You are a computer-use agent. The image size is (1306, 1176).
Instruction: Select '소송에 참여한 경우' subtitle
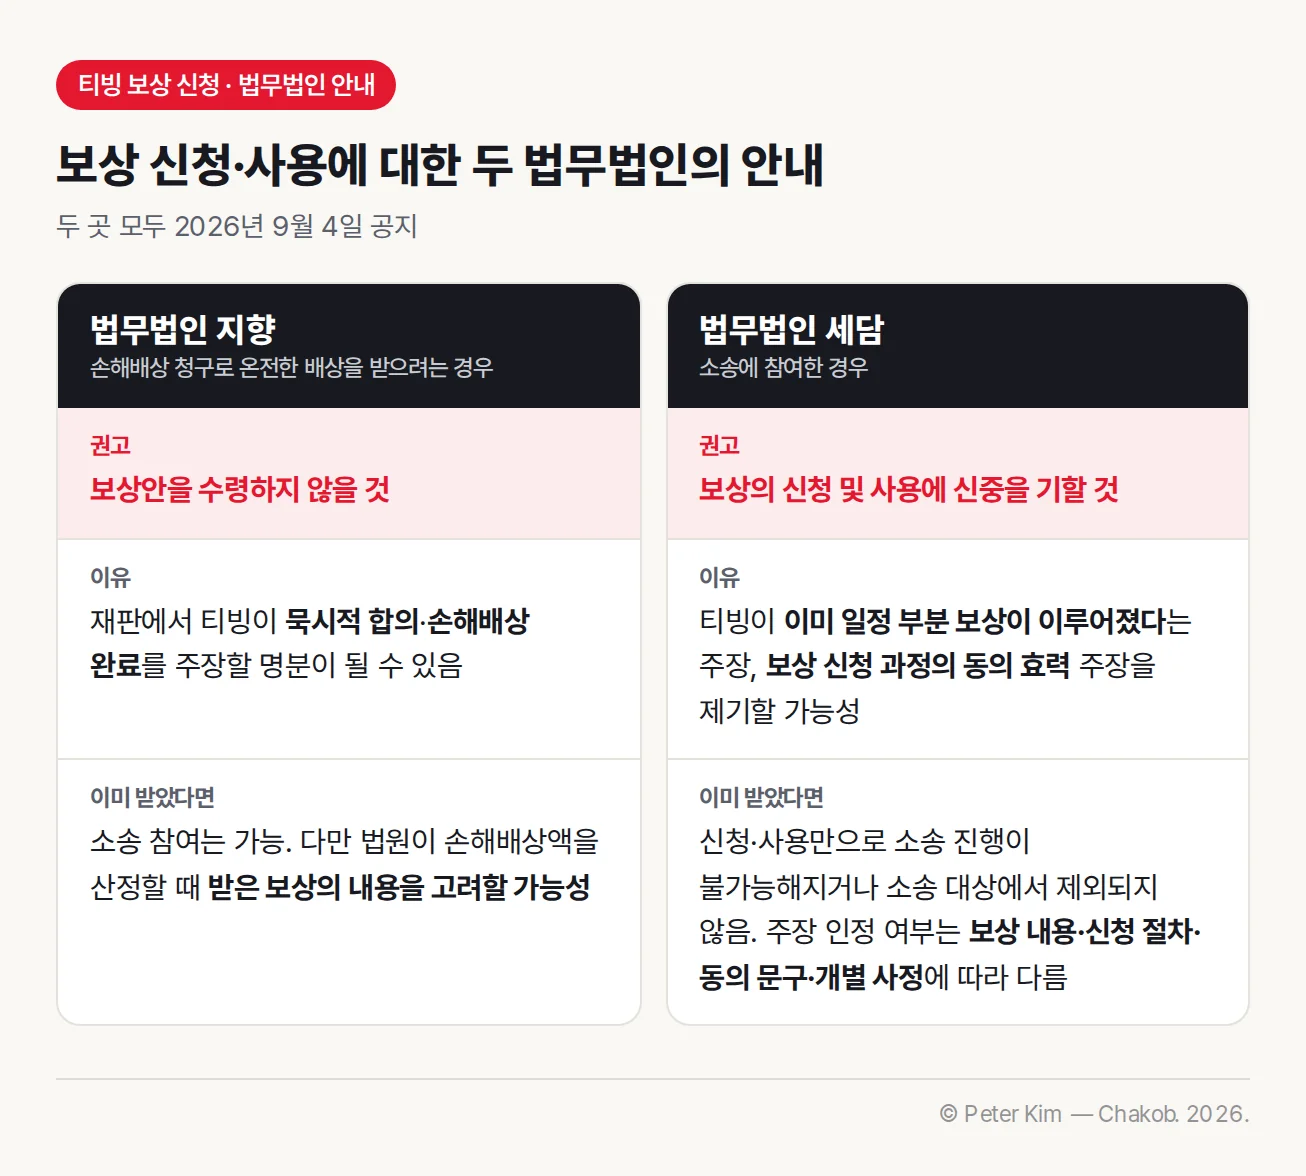pos(783,368)
